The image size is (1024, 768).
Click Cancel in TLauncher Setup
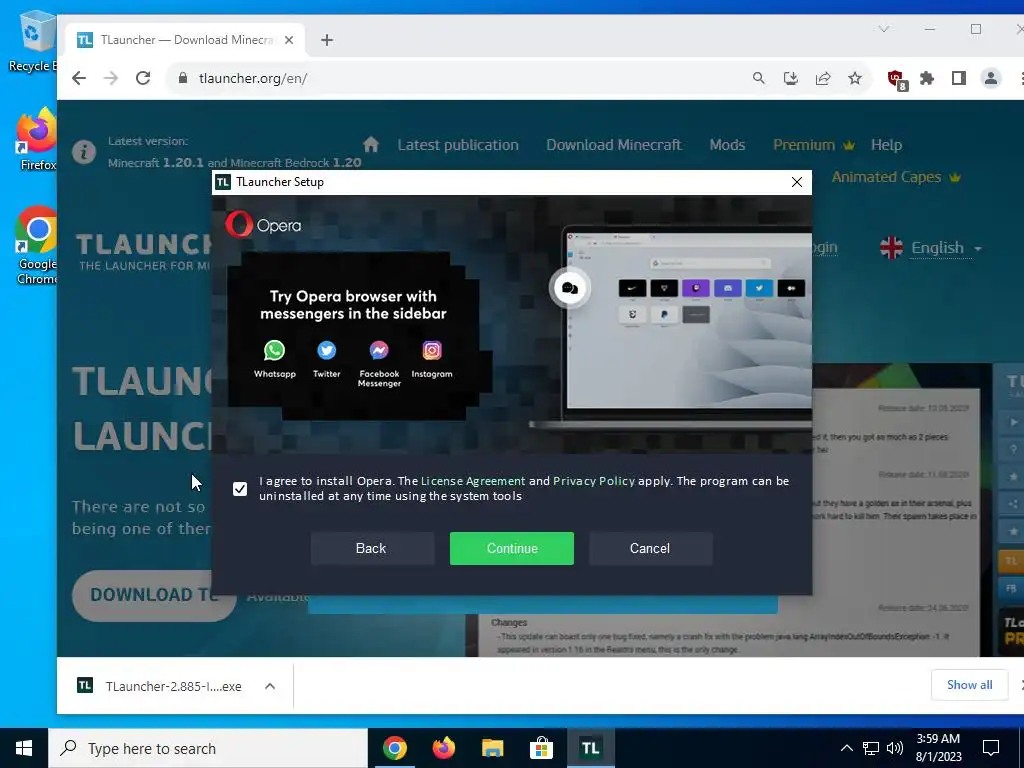pos(650,548)
